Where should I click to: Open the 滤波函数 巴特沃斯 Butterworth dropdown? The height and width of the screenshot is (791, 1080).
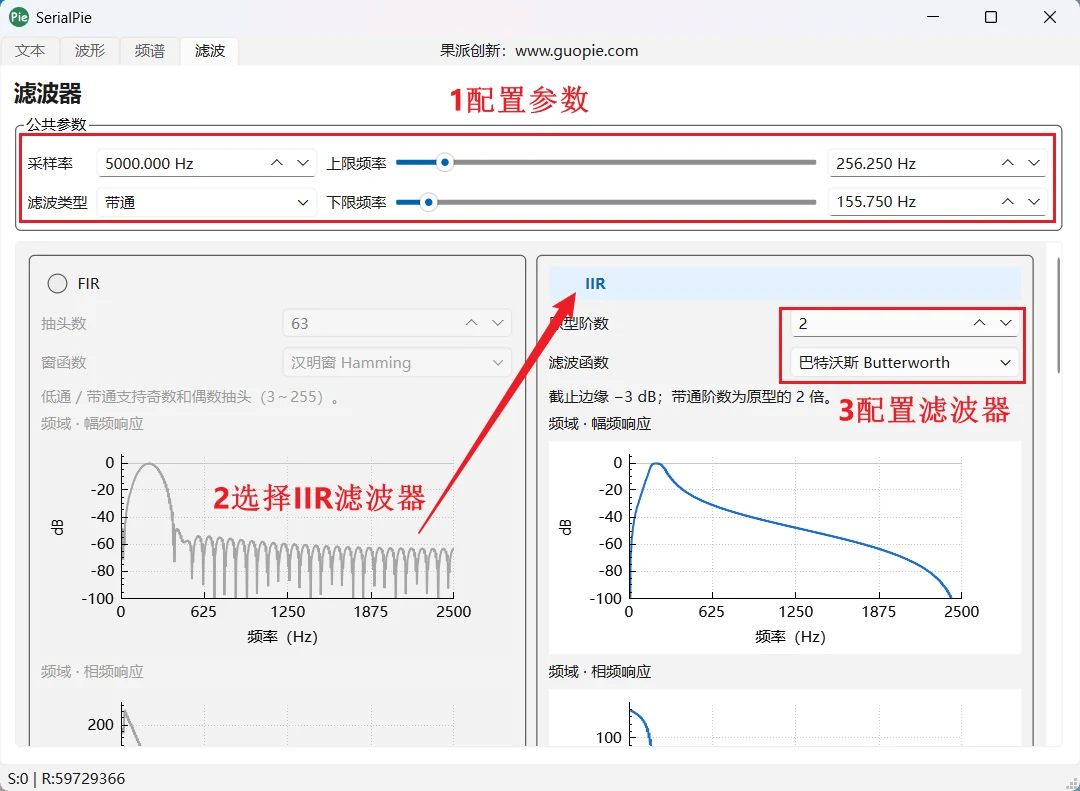click(904, 362)
